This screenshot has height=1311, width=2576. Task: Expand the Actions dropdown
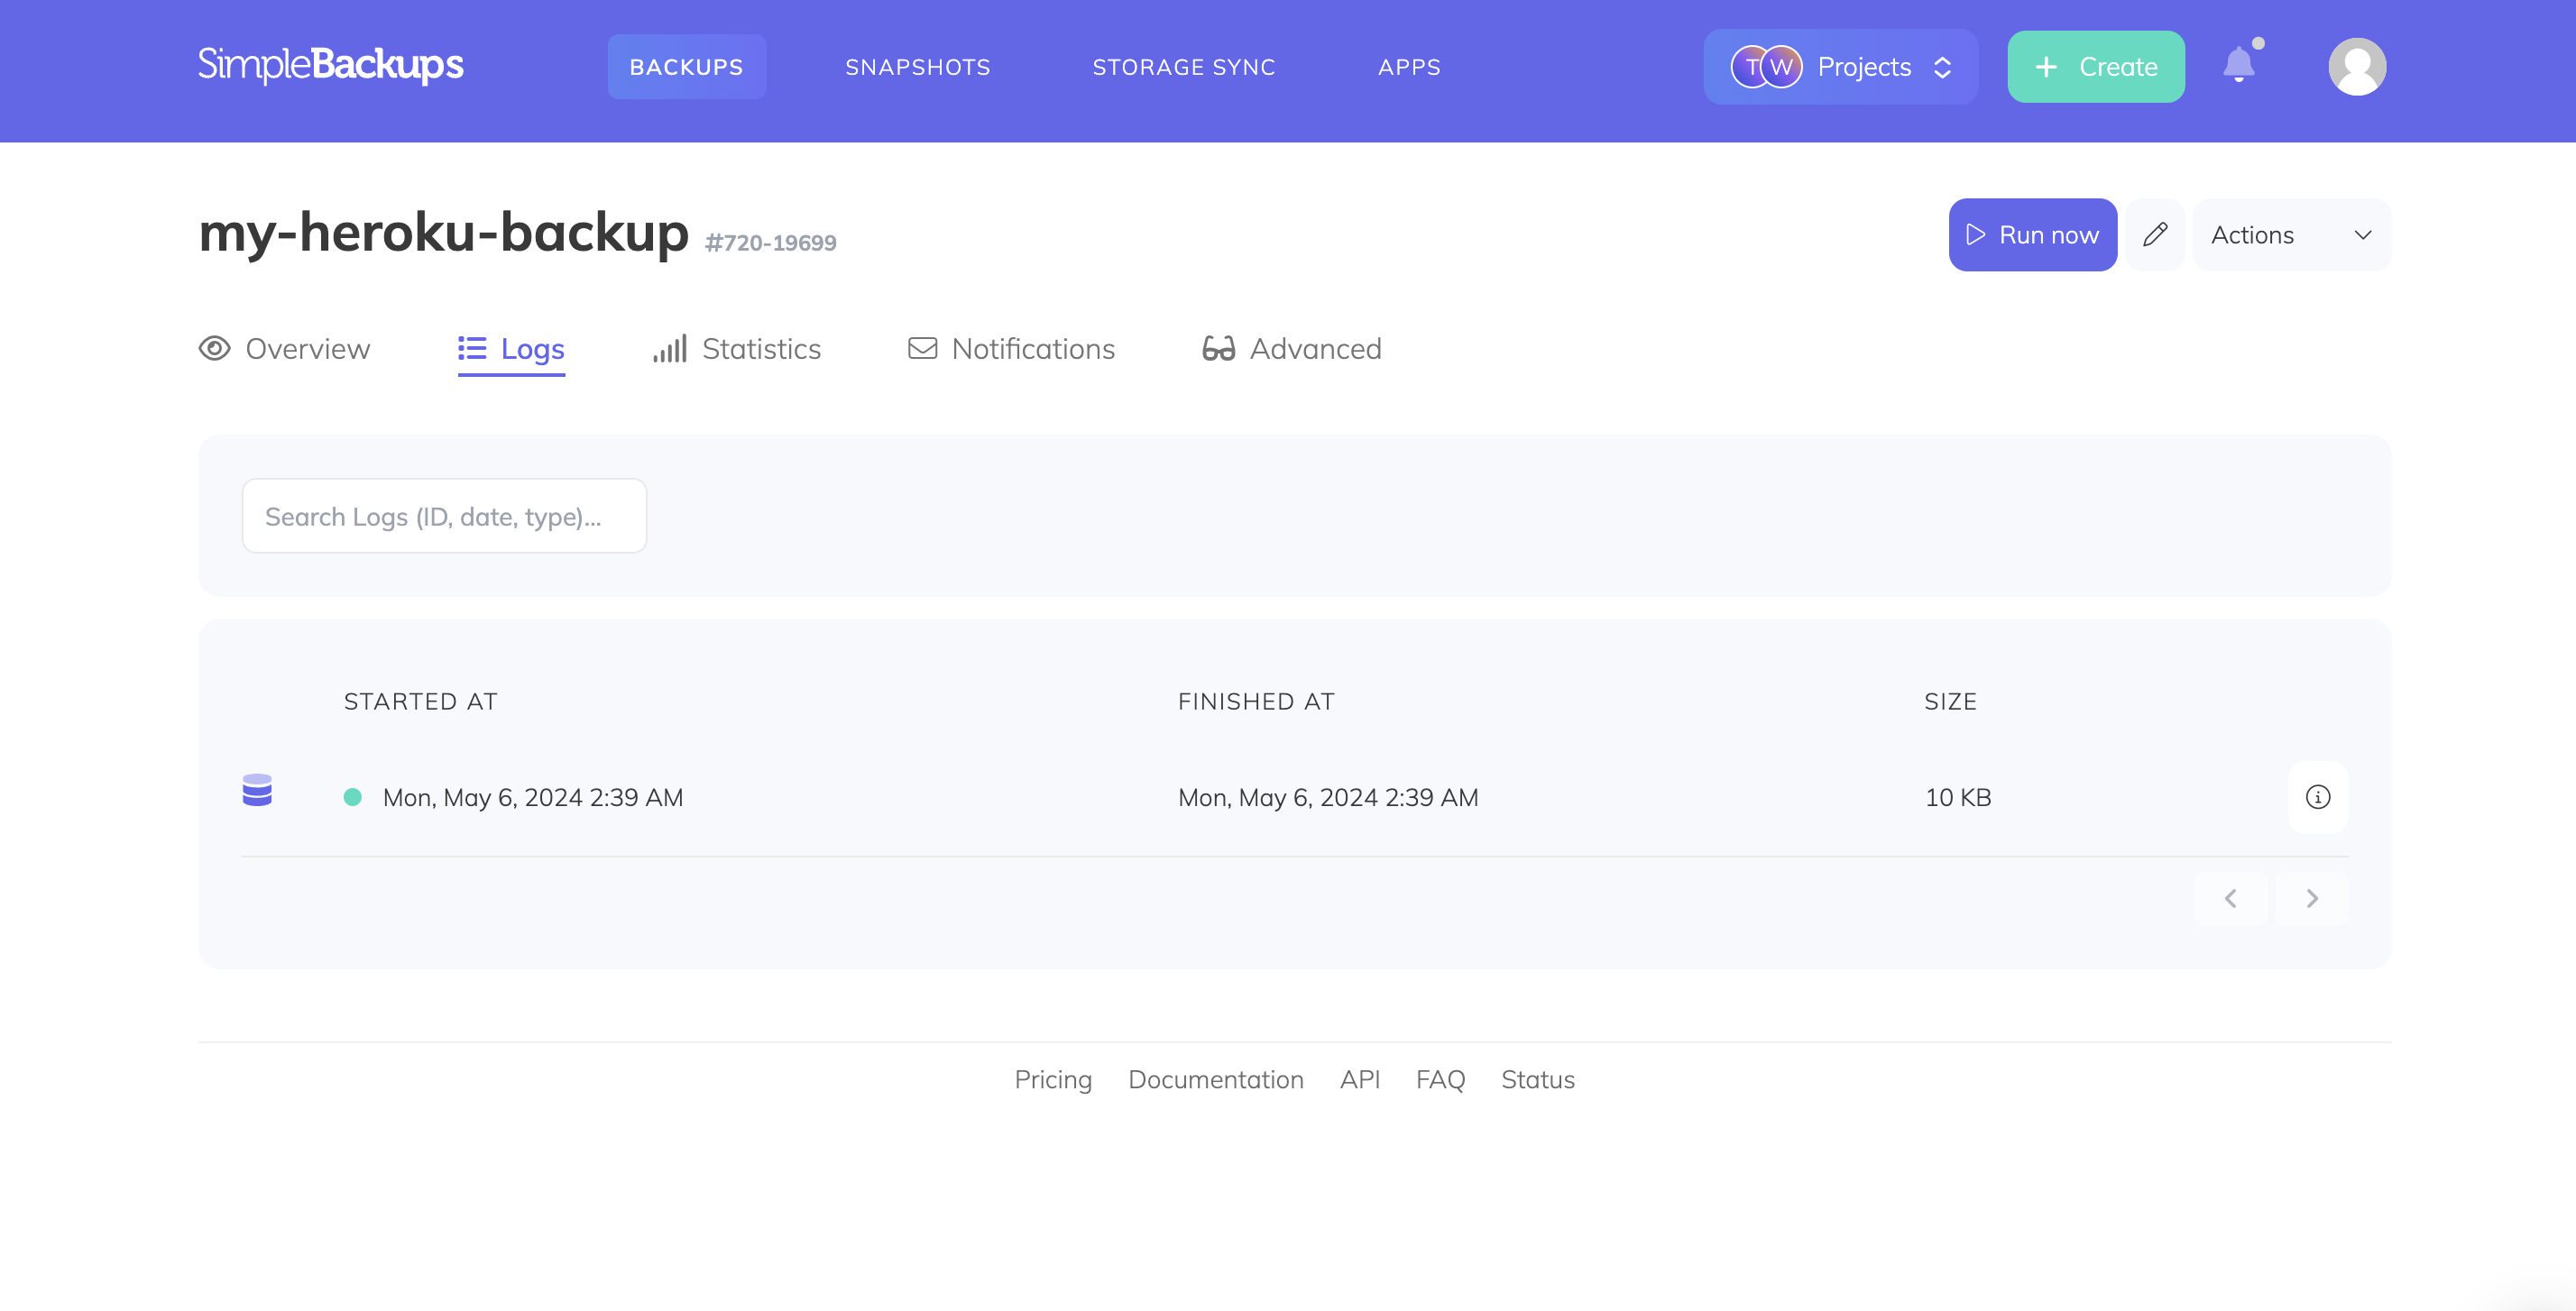coord(2291,234)
